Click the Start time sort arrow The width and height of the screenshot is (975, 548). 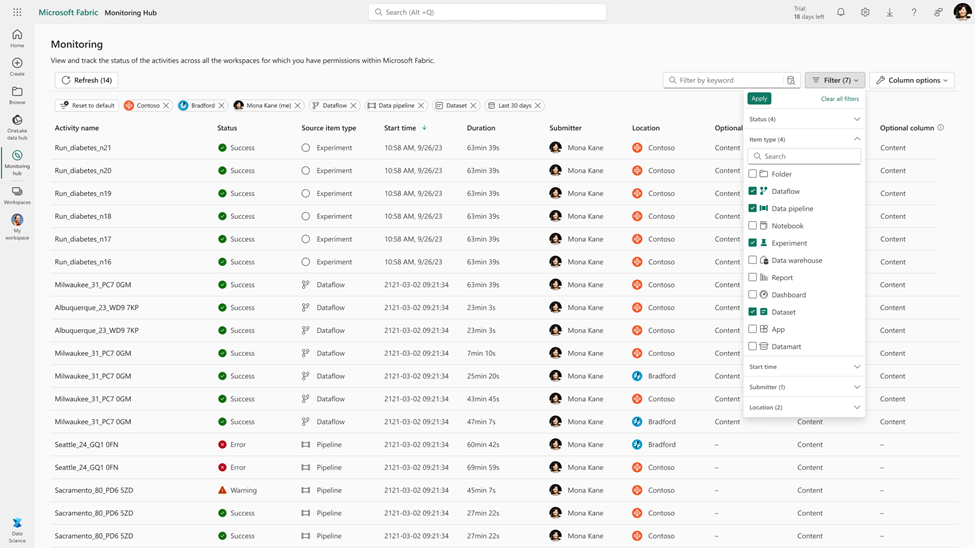[x=424, y=128]
